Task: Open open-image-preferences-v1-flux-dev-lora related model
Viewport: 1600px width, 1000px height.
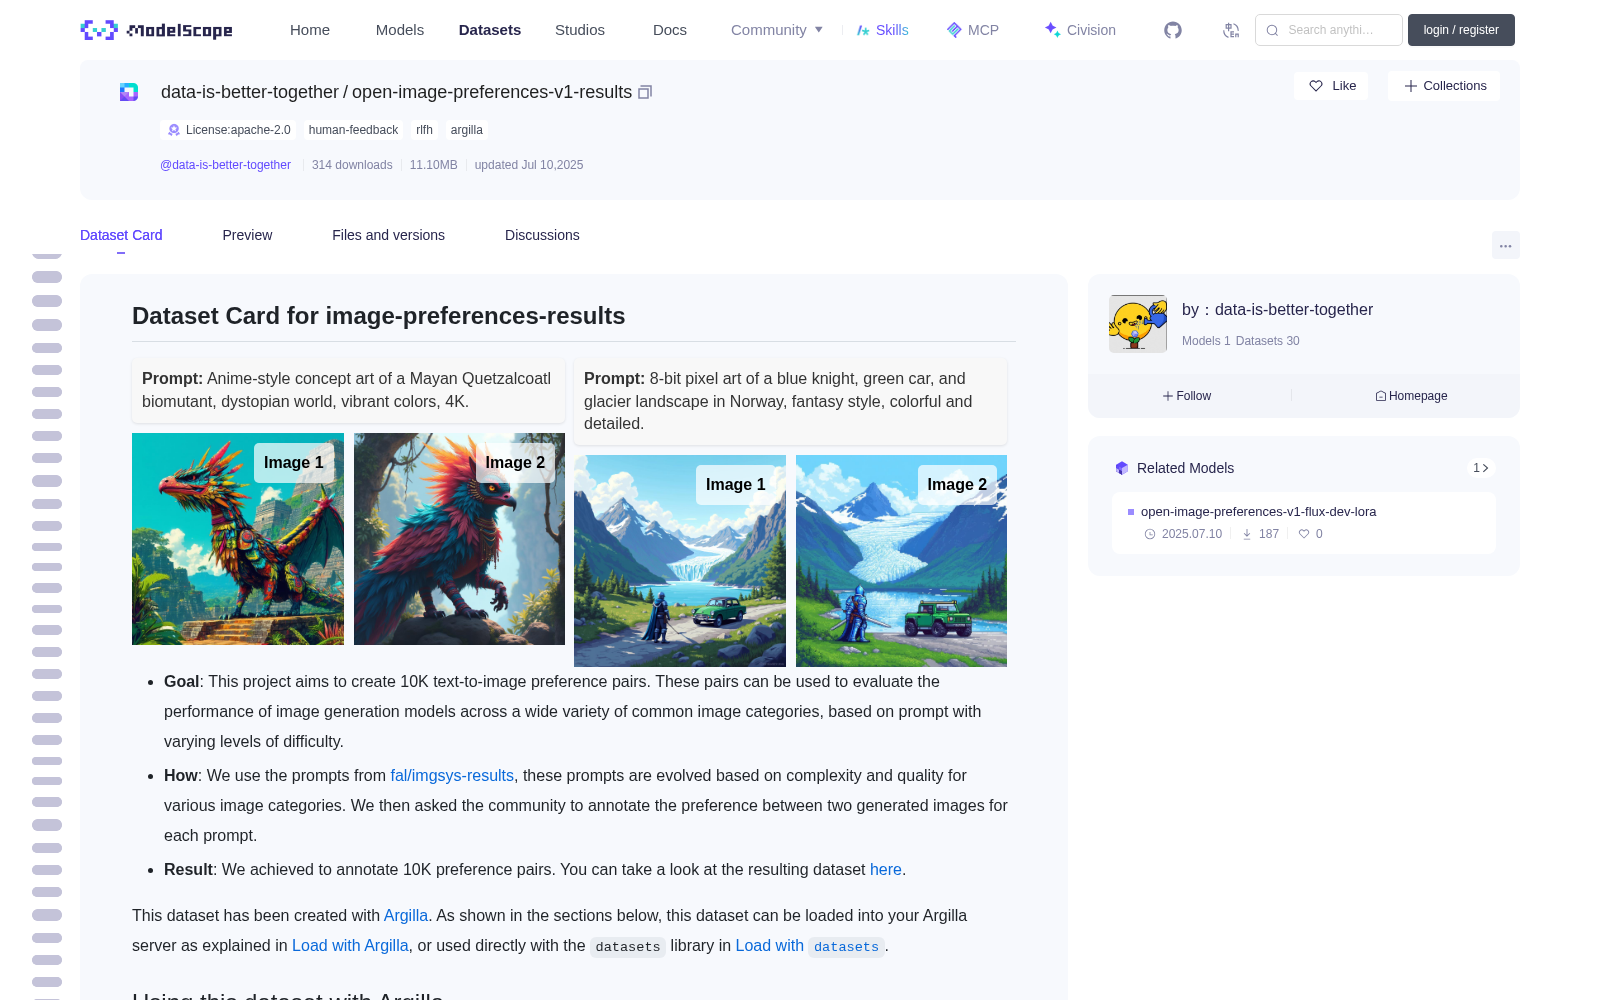Action: (1258, 512)
